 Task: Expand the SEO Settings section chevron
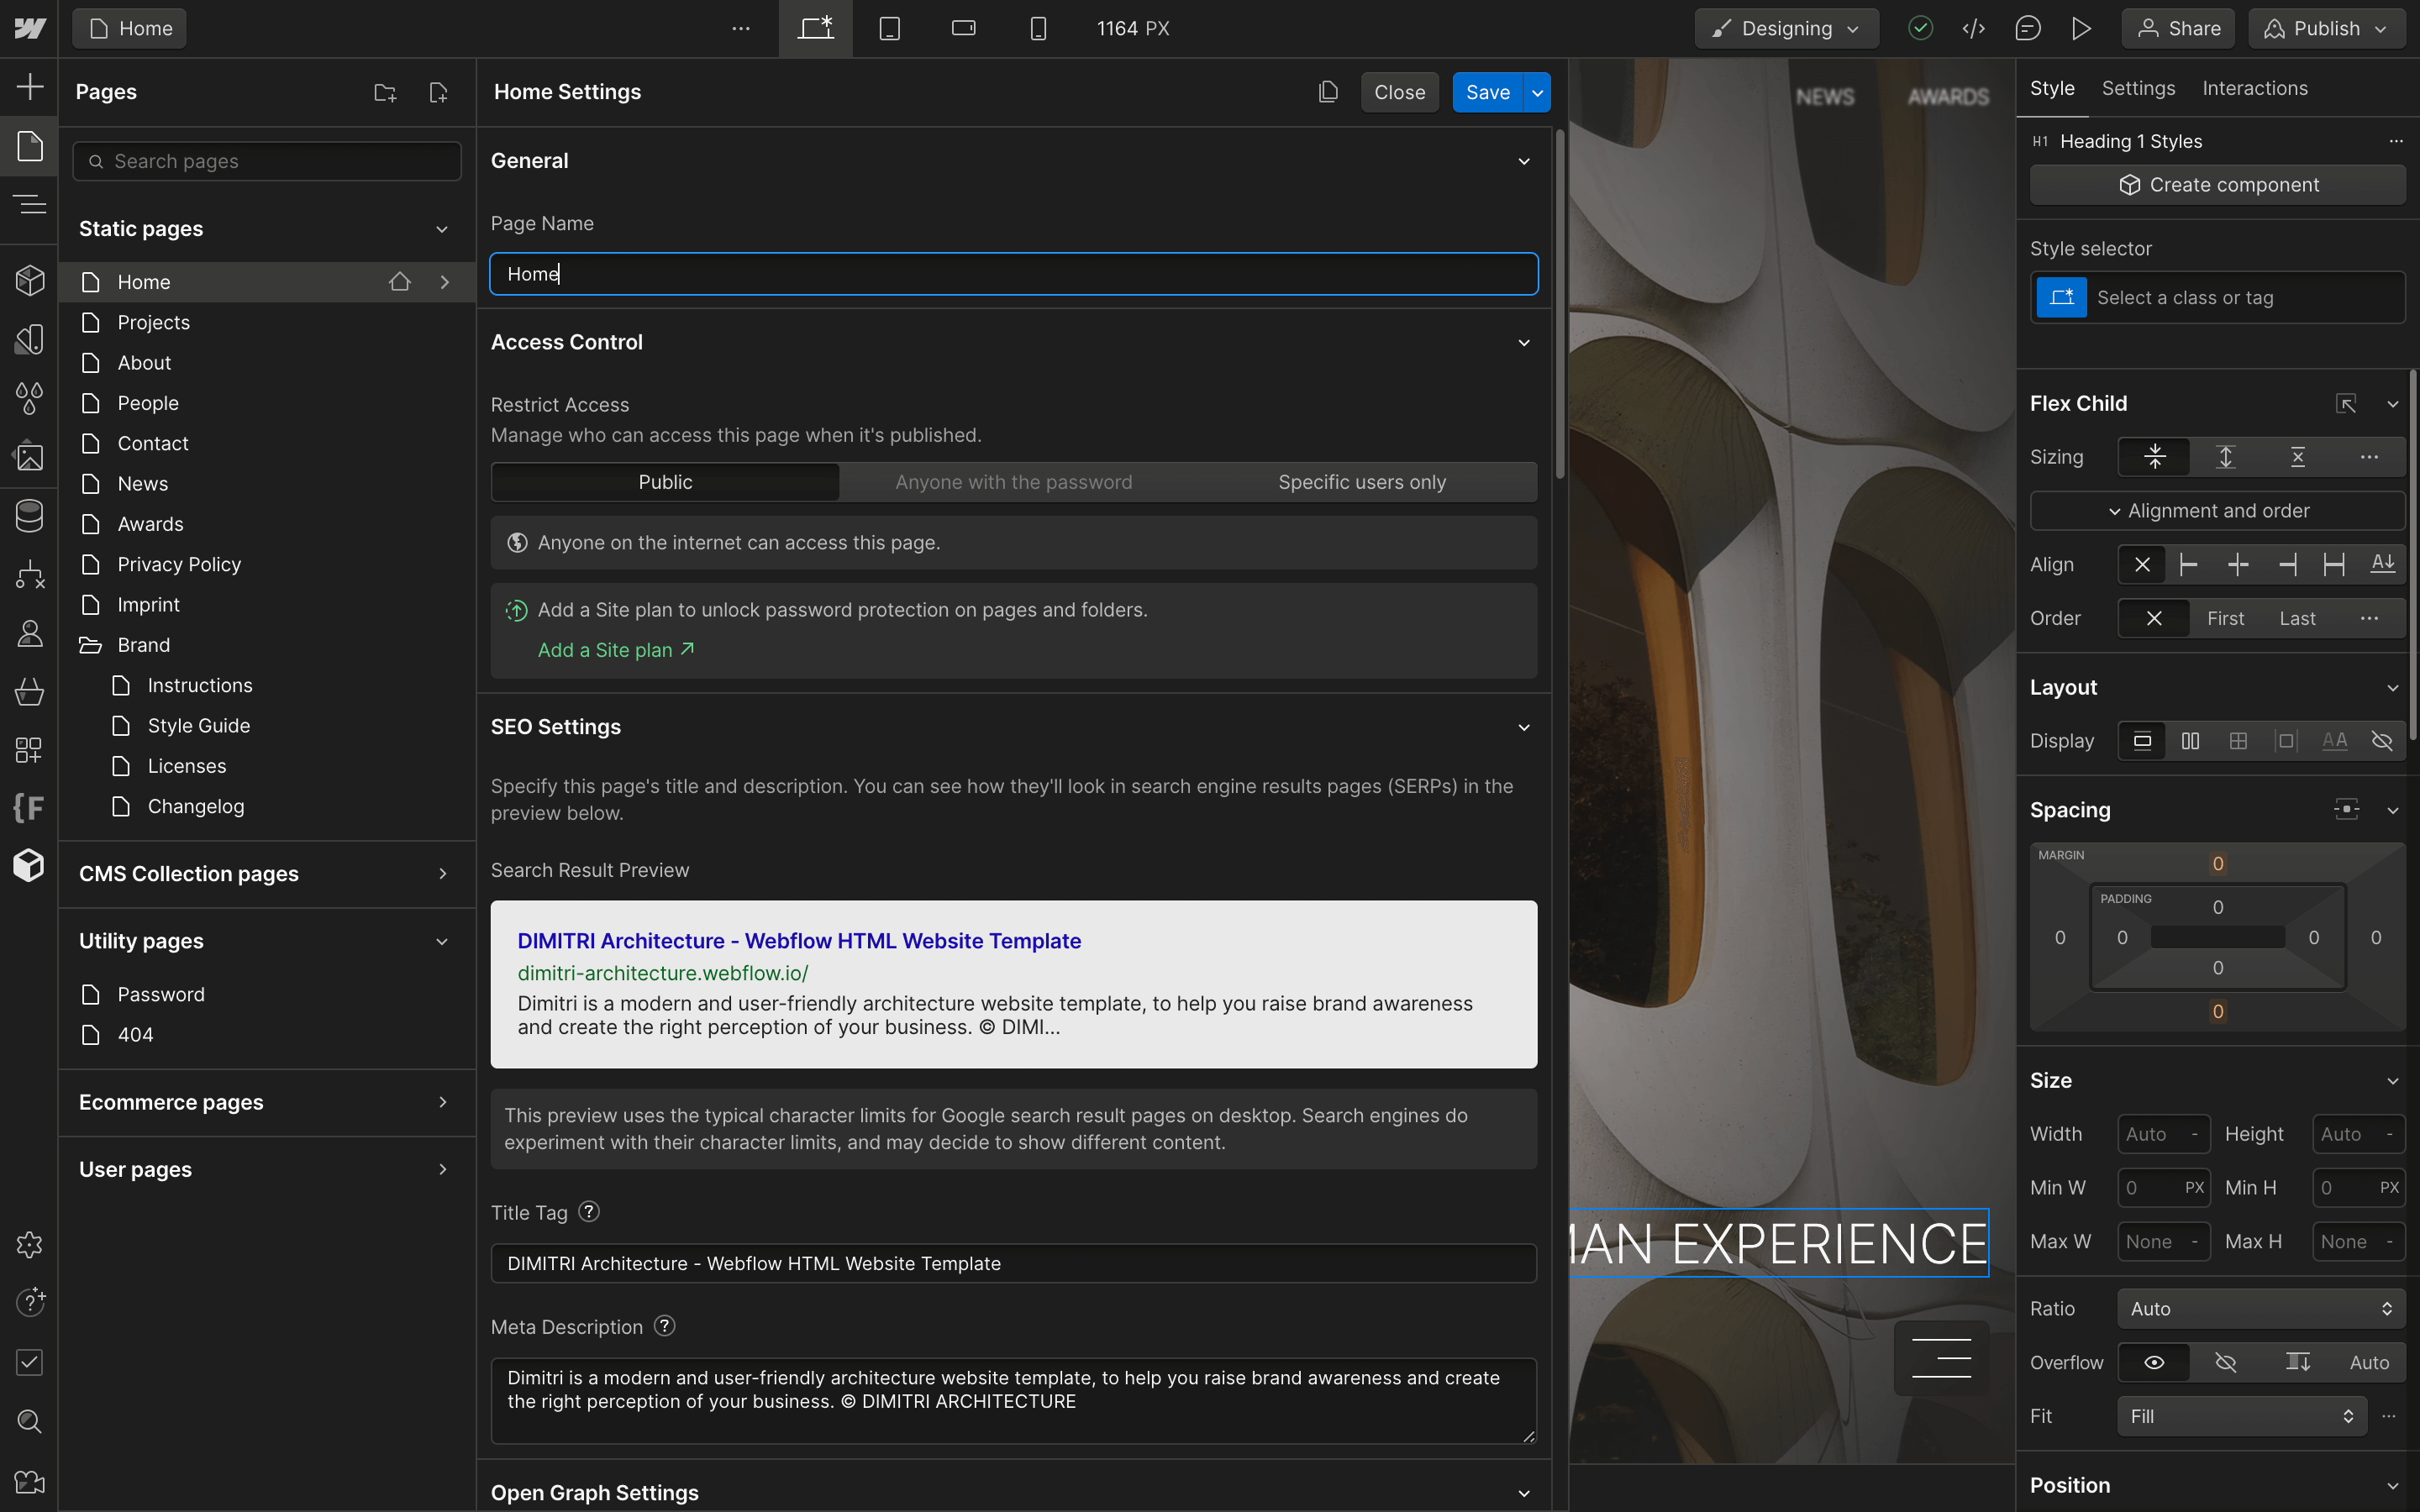point(1521,727)
